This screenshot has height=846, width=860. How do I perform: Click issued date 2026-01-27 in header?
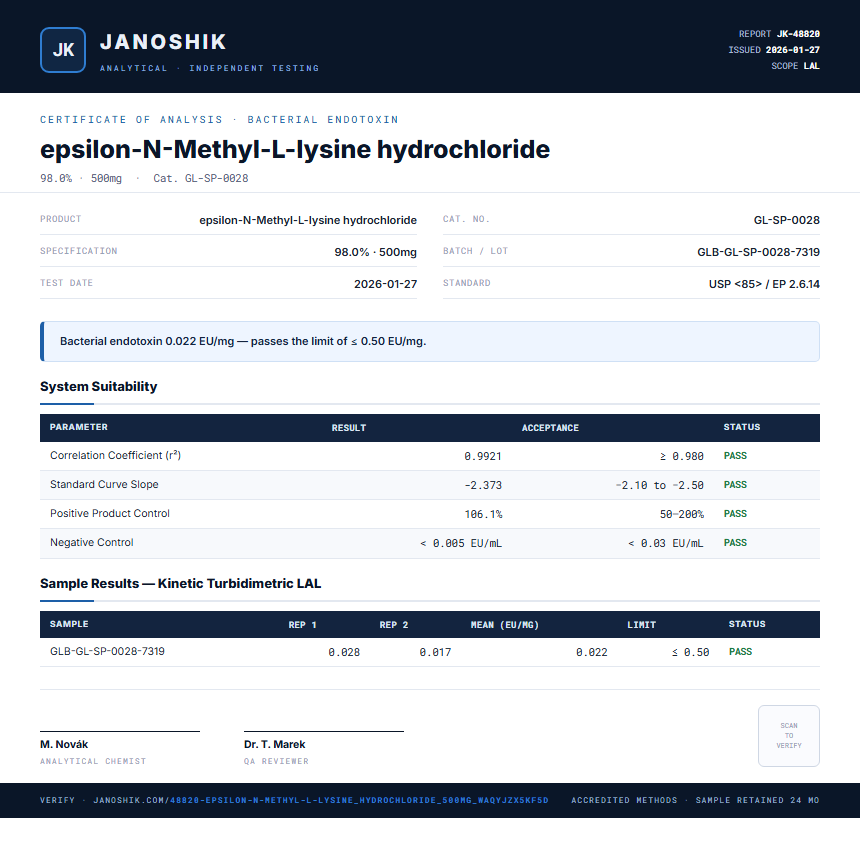793,50
